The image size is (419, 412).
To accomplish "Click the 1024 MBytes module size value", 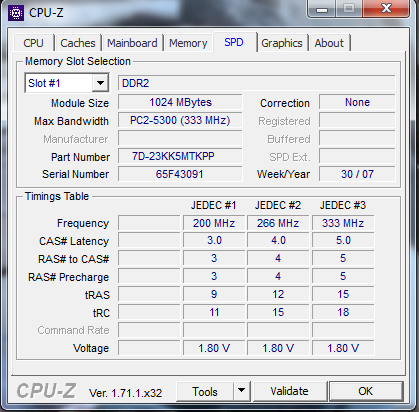I will [x=180, y=102].
